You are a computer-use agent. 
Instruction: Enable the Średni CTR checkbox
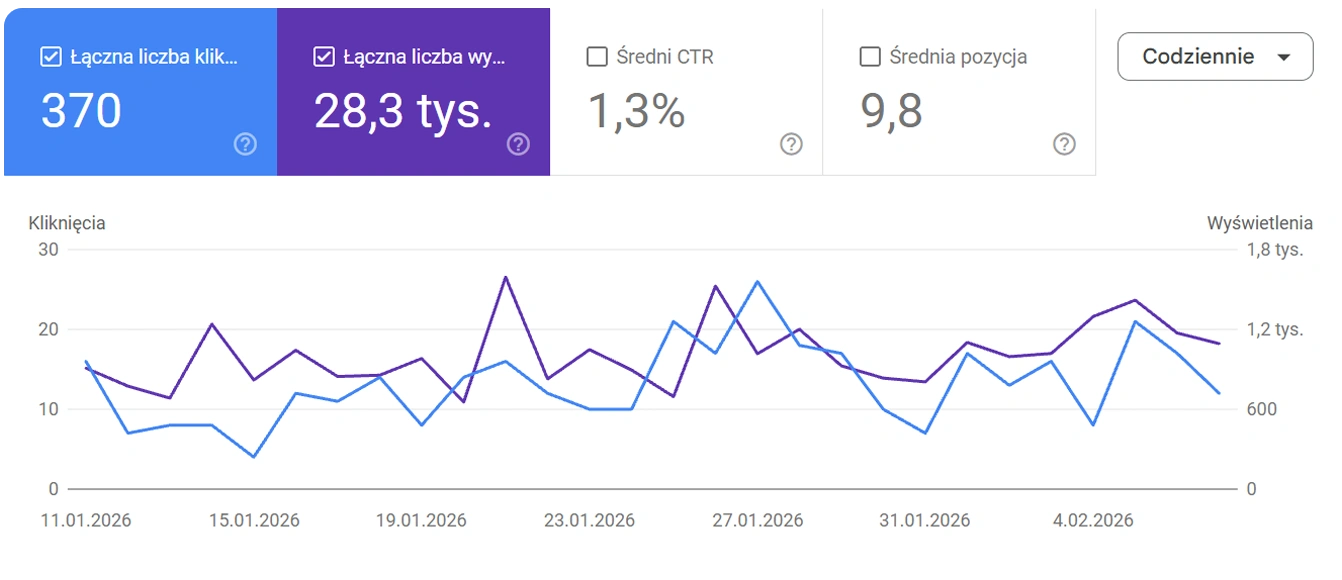pyautogui.click(x=597, y=57)
